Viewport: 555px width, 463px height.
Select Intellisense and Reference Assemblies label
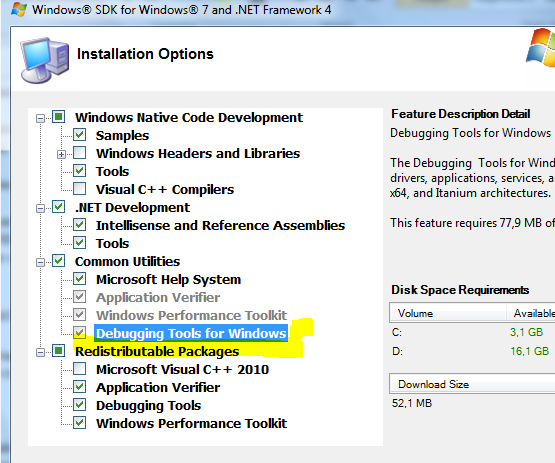coord(221,225)
